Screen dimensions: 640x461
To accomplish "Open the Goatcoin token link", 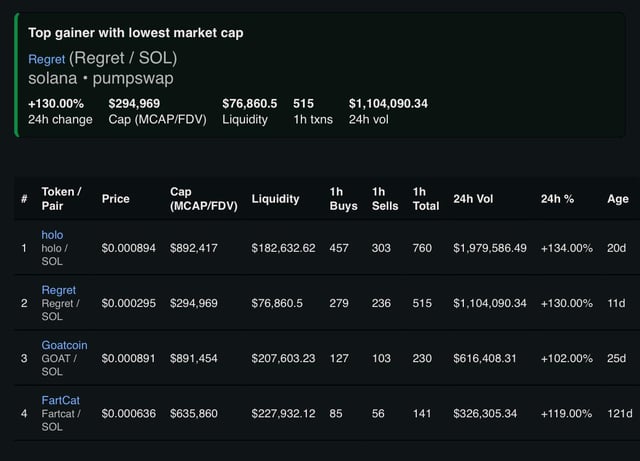I will coord(64,344).
